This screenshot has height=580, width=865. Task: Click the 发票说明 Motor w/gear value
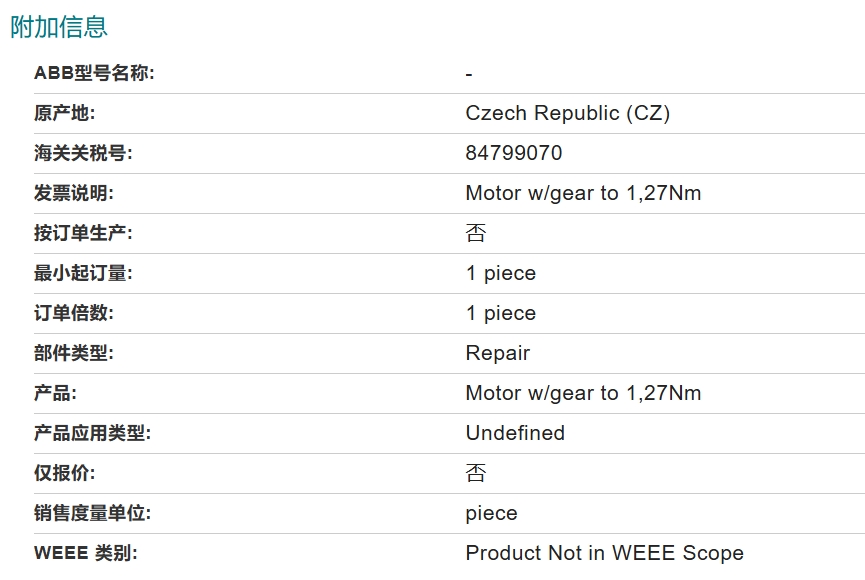(583, 193)
